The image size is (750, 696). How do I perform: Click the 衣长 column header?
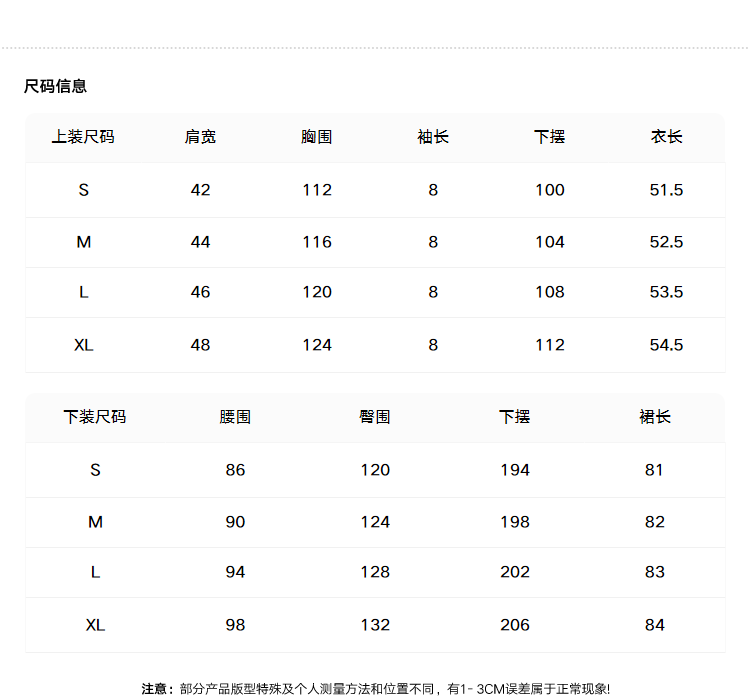coord(666,137)
